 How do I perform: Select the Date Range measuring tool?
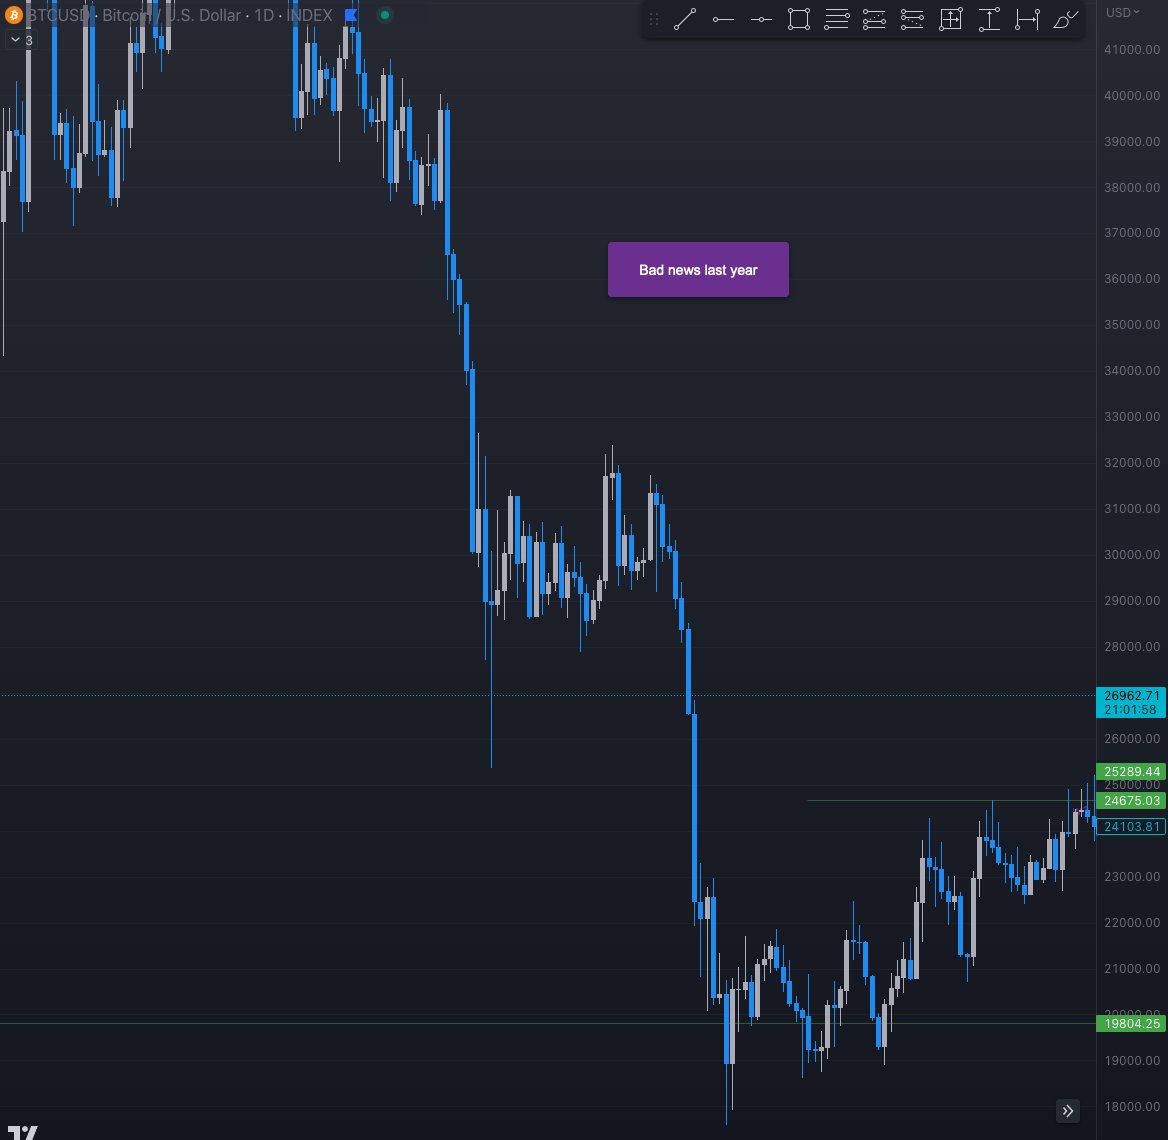1026,19
